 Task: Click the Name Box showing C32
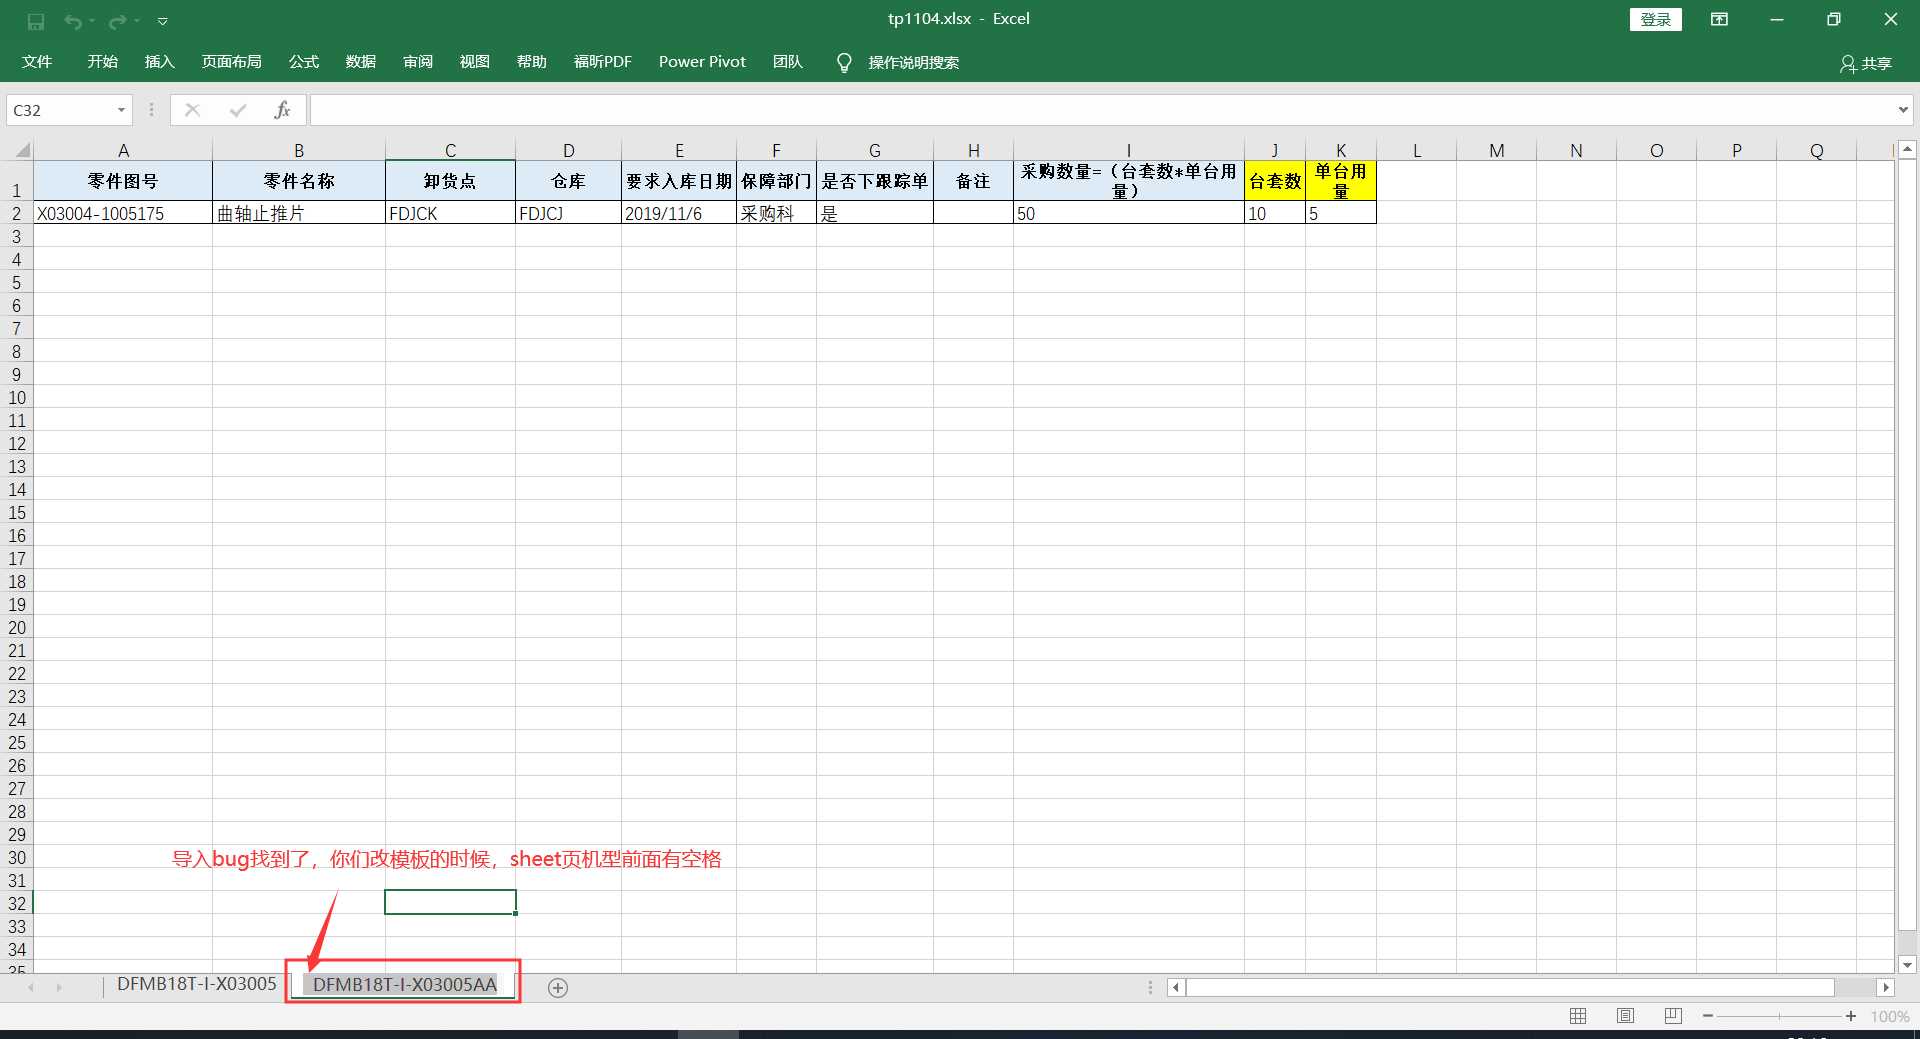point(58,110)
